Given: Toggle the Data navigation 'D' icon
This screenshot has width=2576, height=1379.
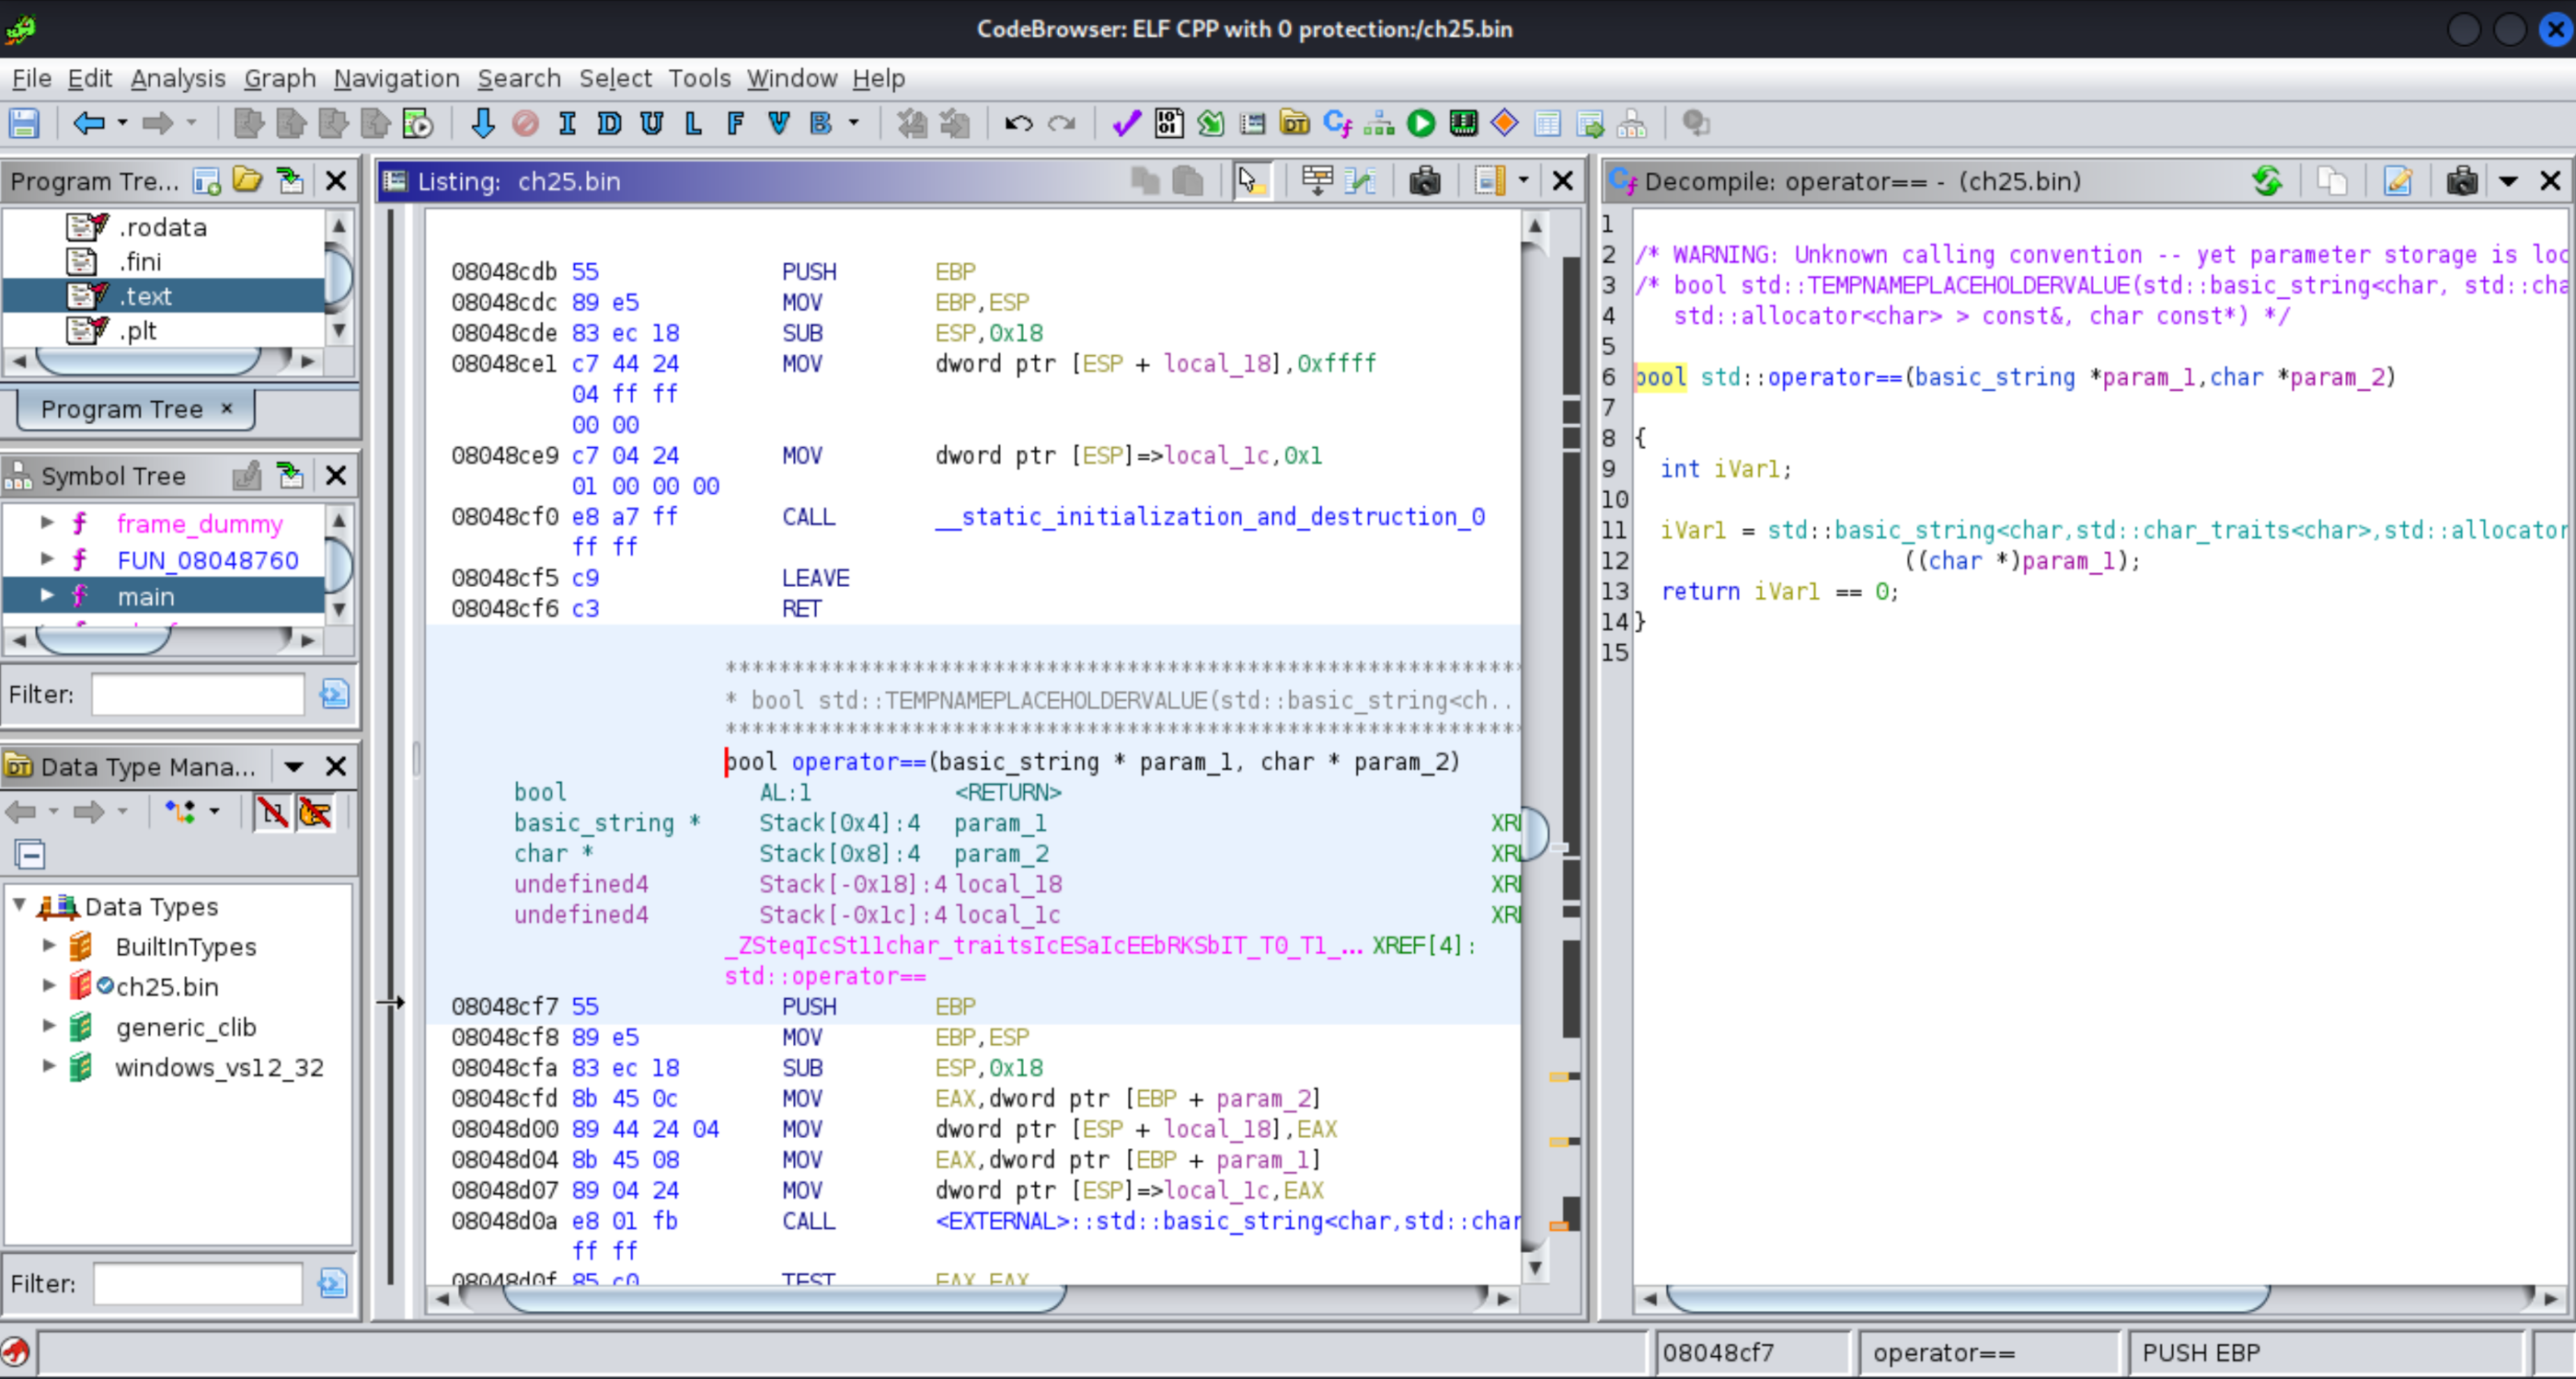Looking at the screenshot, I should pos(609,124).
